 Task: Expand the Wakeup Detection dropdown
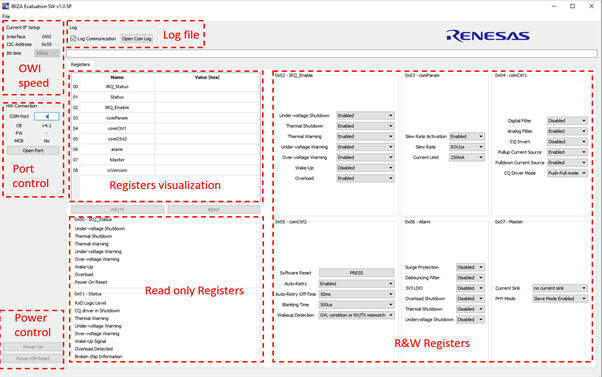(357, 315)
